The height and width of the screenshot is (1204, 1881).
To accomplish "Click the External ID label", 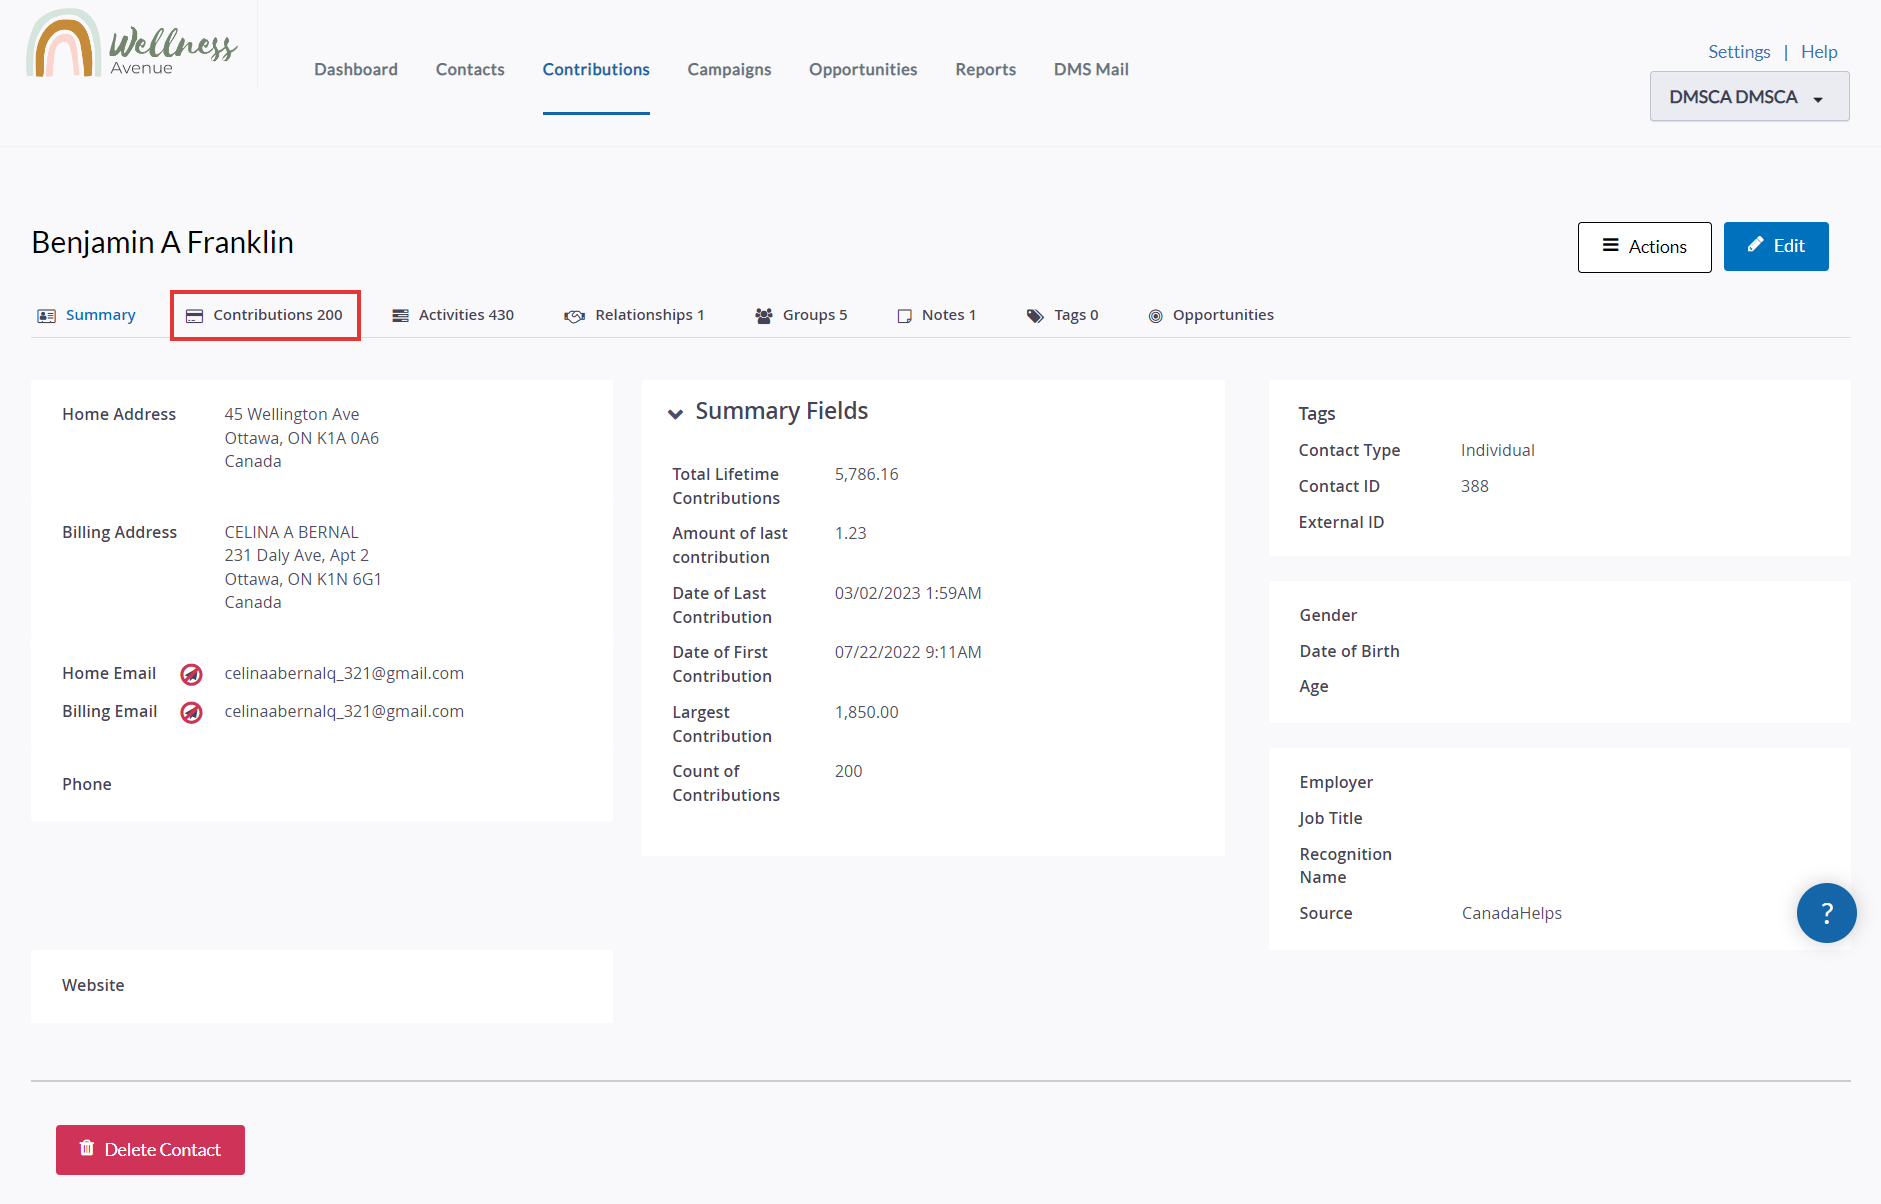I will pyautogui.click(x=1342, y=522).
